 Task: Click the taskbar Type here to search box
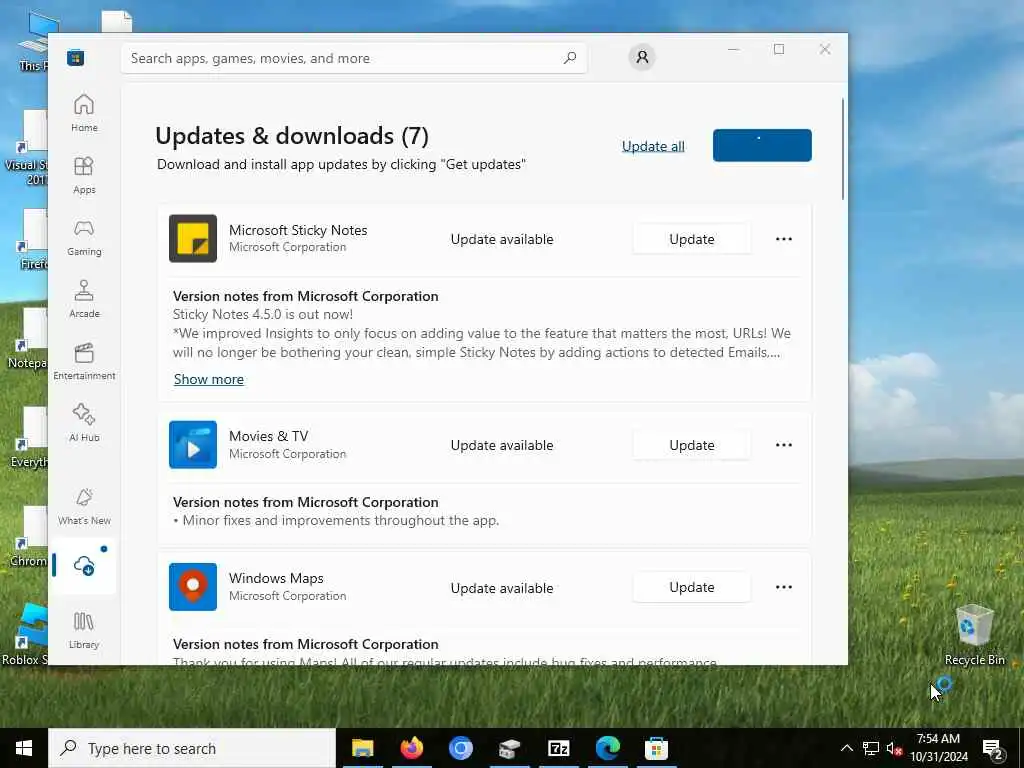[x=192, y=748]
